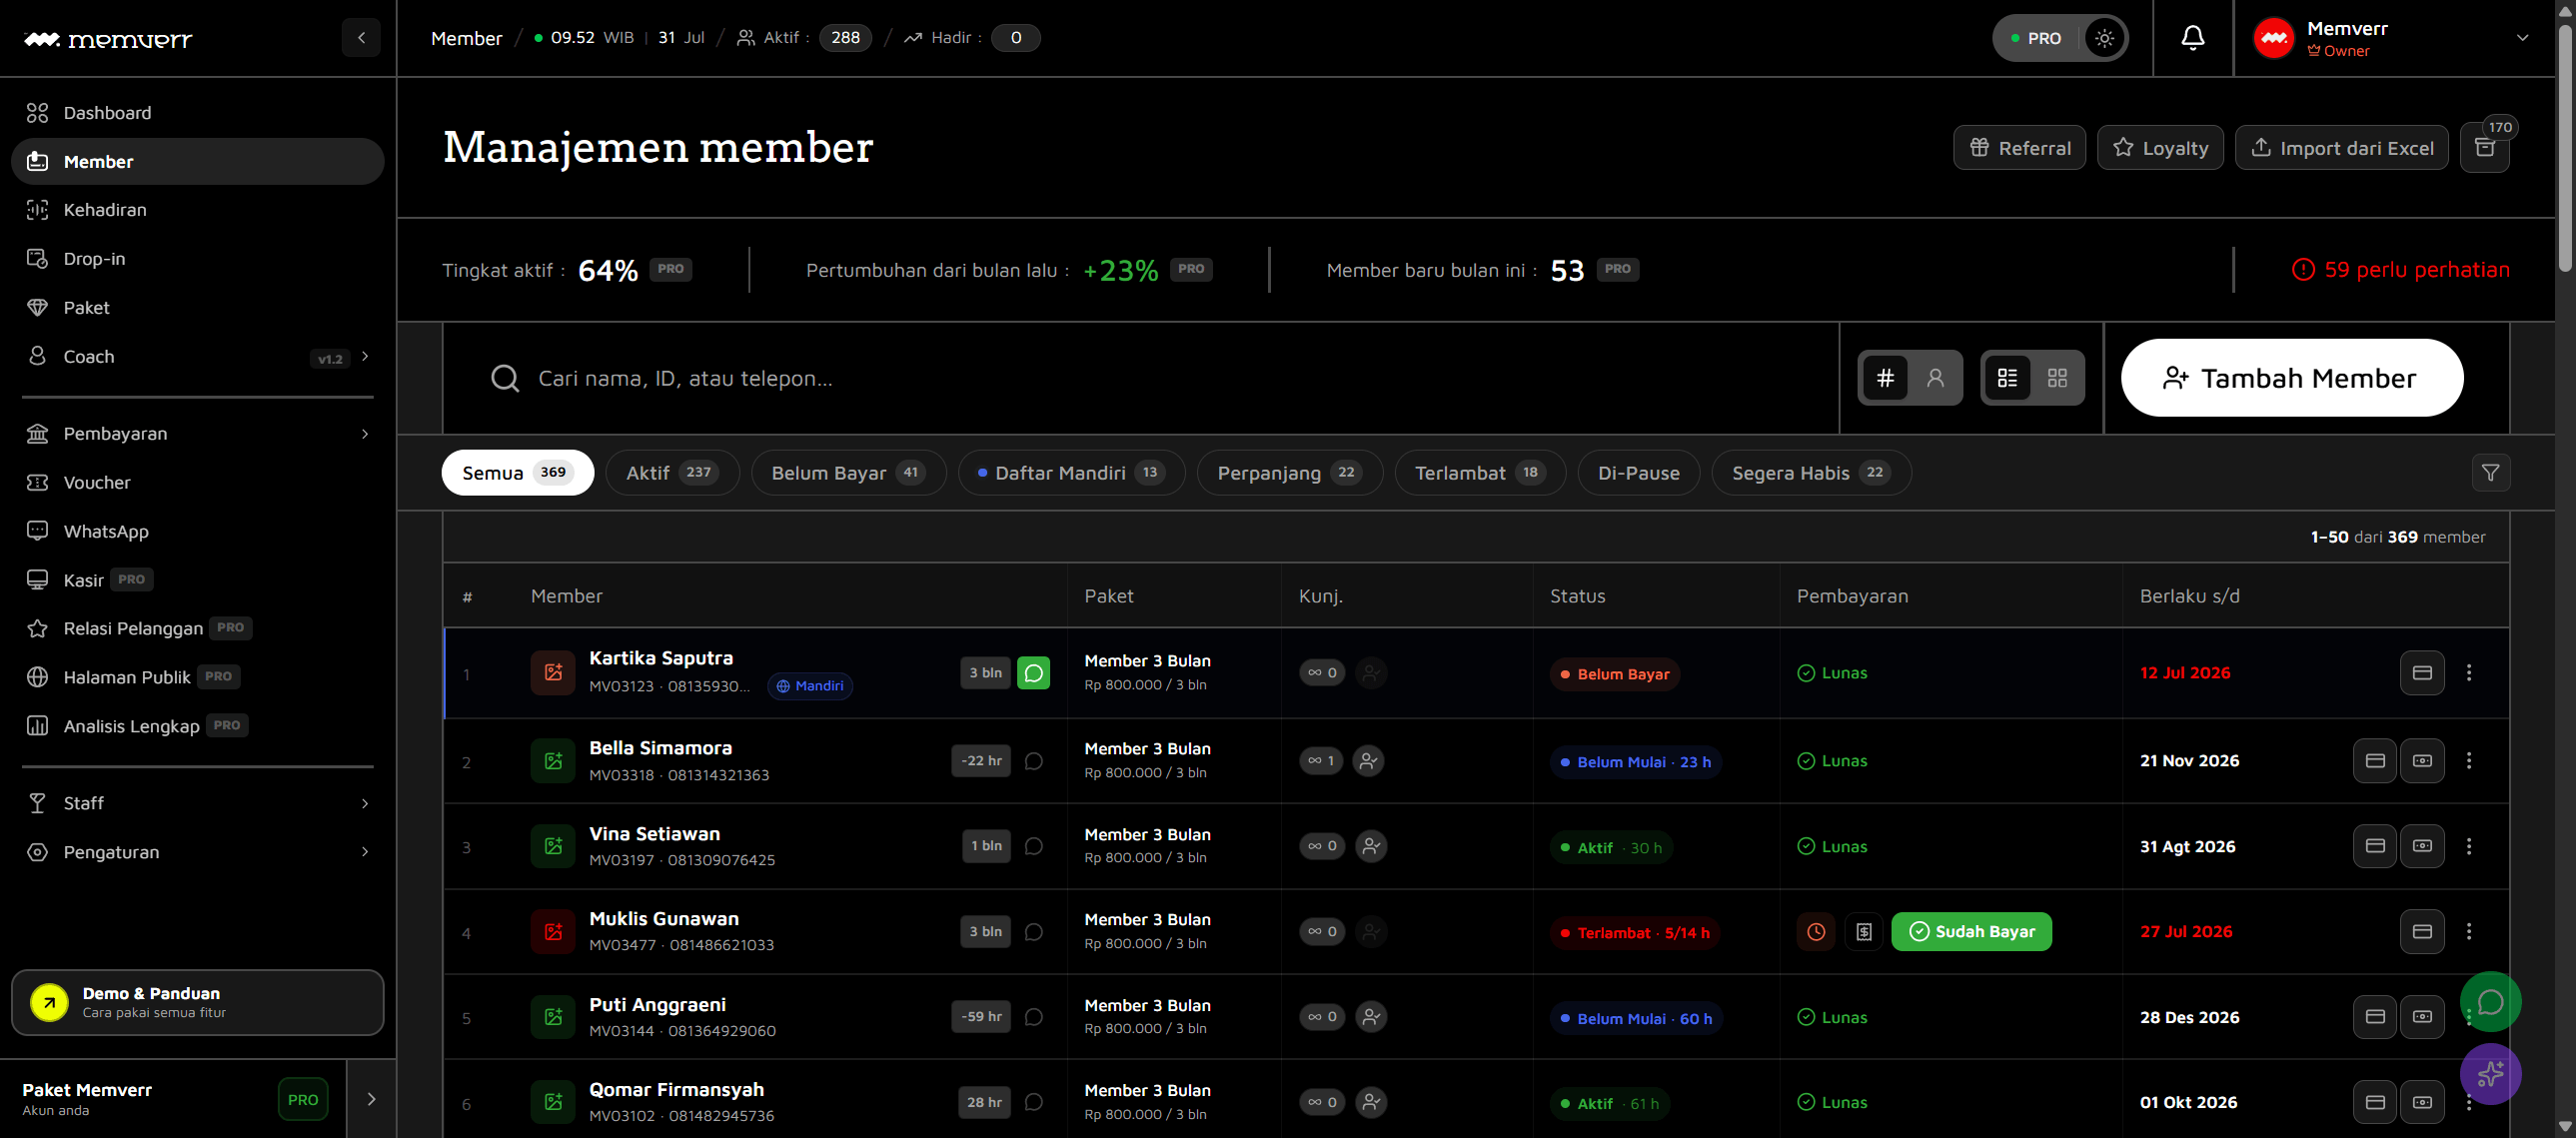This screenshot has height=1138, width=2576.
Task: Collapse the sidebar with chevron button
Action: [x=361, y=38]
